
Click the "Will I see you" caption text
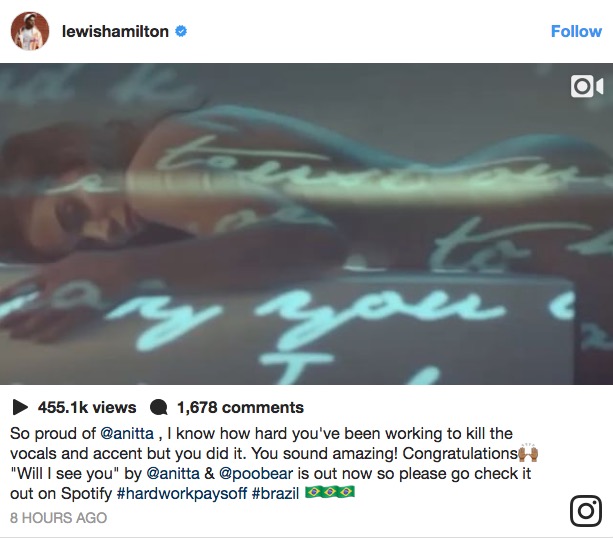point(65,473)
